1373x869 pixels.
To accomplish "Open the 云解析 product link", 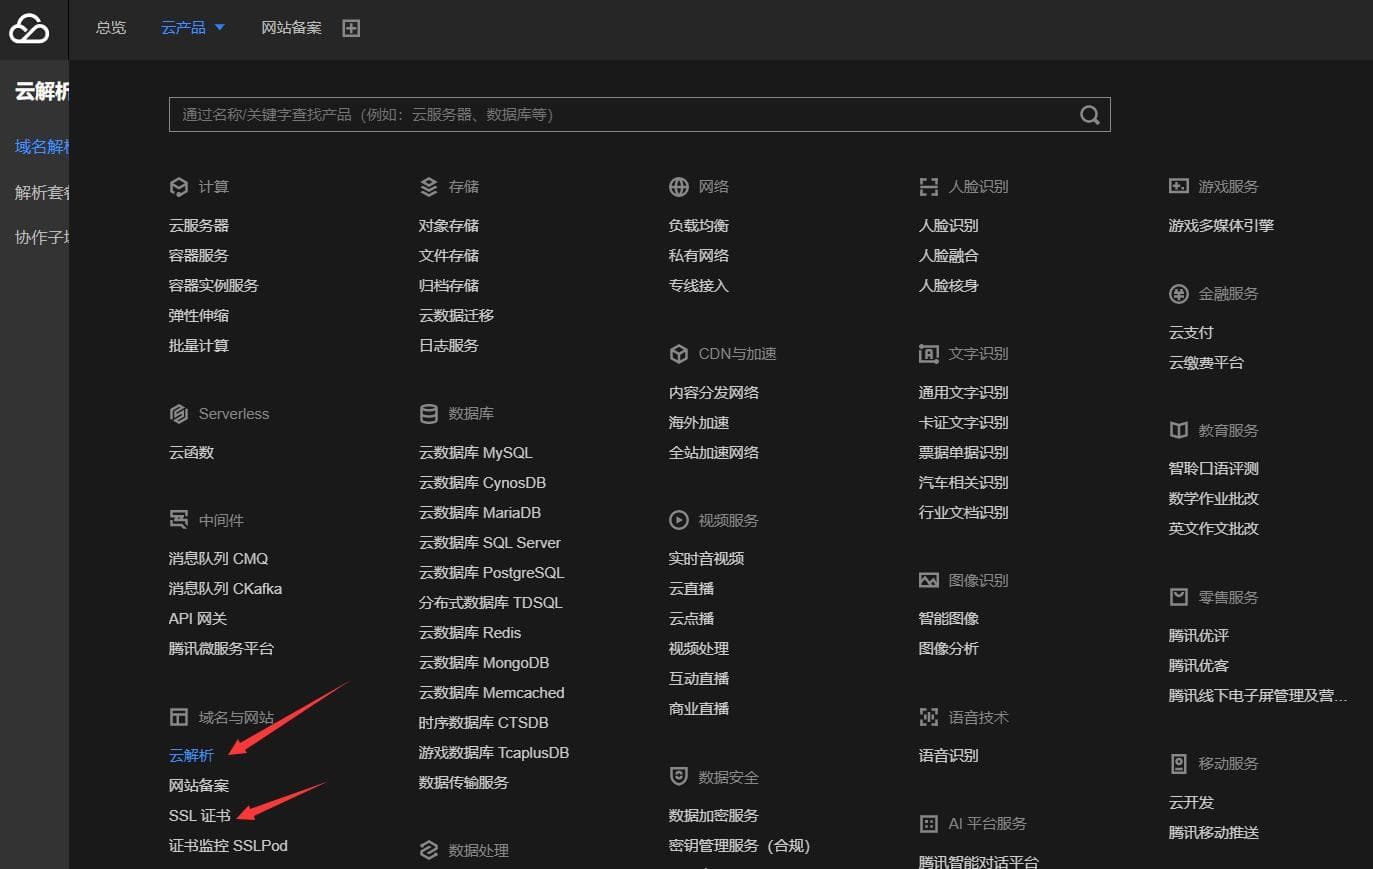I will pyautogui.click(x=191, y=756).
